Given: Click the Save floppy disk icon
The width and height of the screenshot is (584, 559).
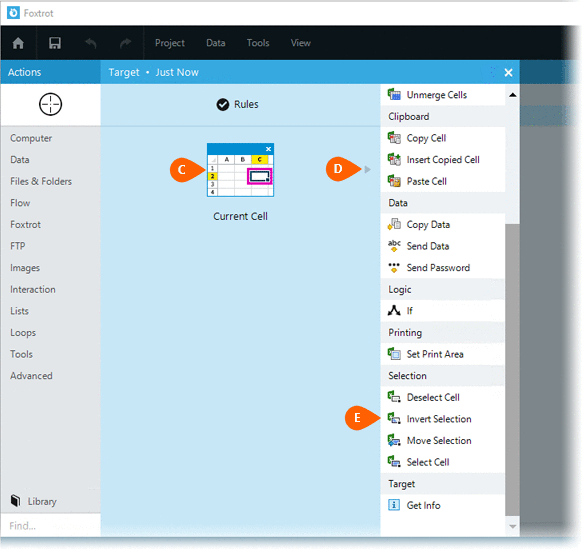Looking at the screenshot, I should 55,43.
